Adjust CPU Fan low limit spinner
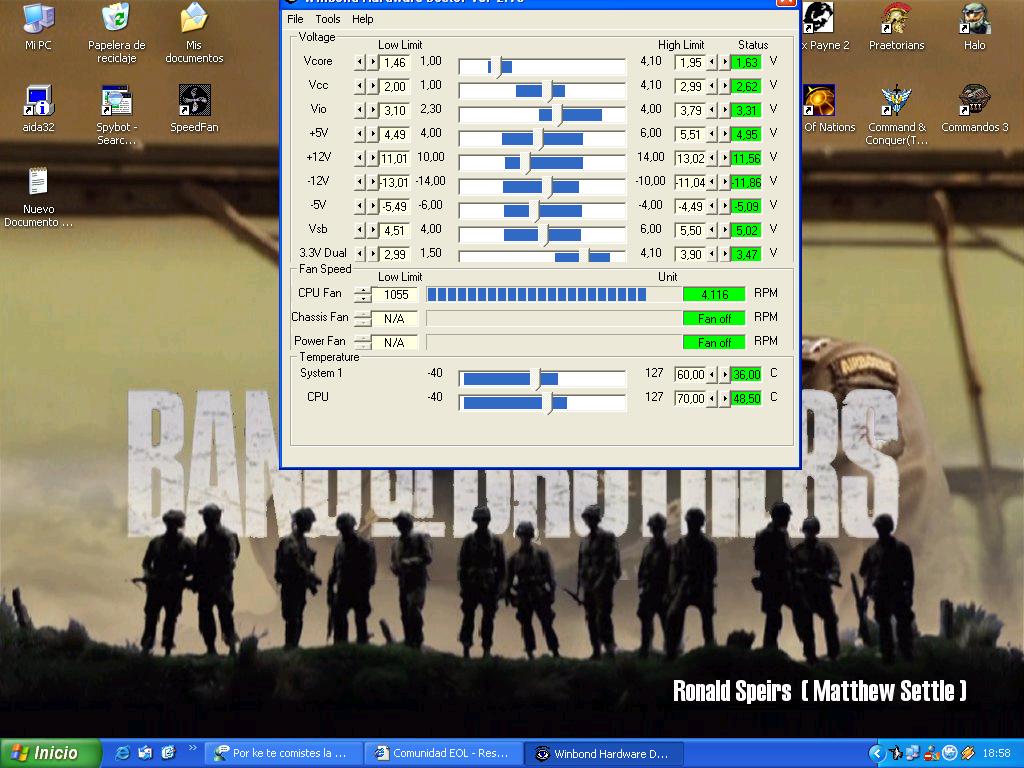Screen dimensions: 1024x768 (362, 295)
